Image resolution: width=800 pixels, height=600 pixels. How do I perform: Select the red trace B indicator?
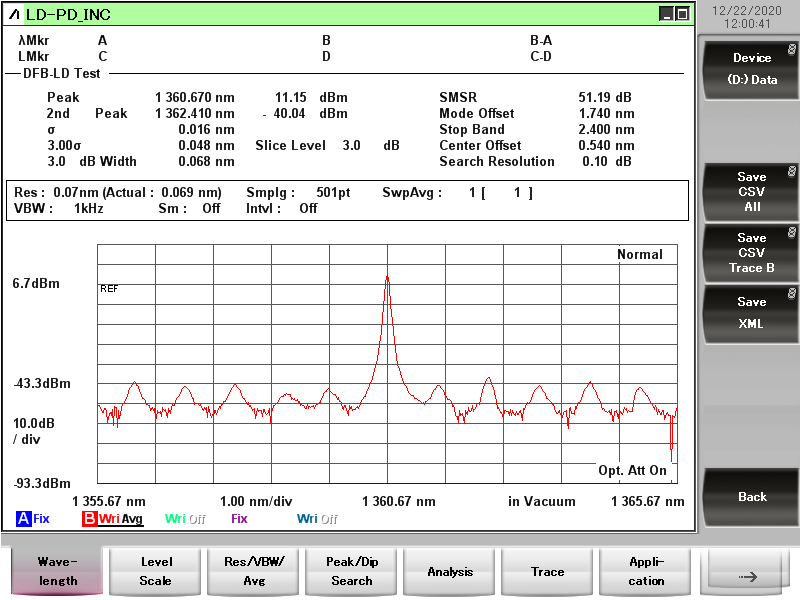90,519
